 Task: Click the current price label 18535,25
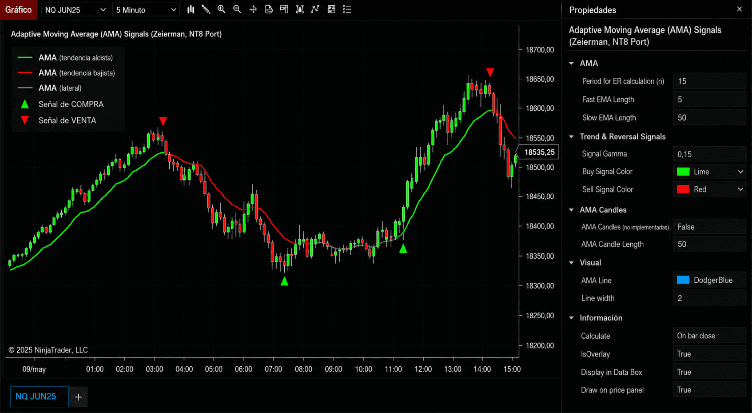540,153
